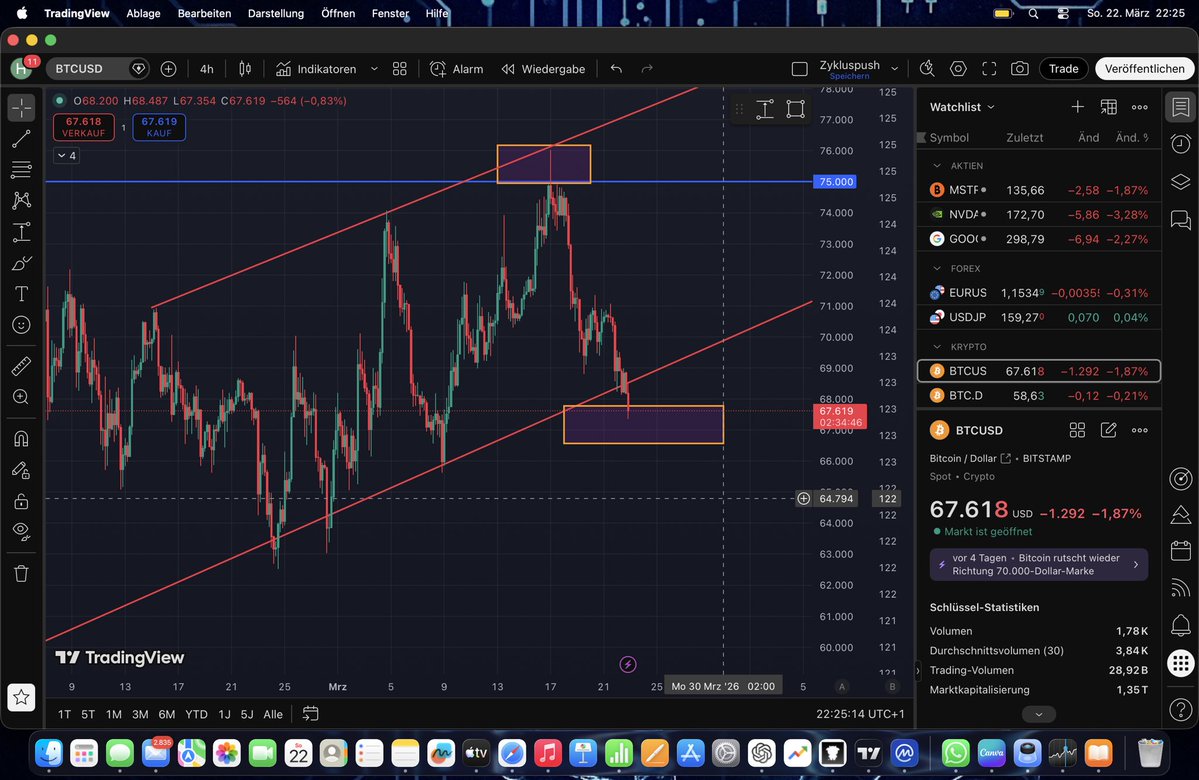Open the alerts clock panel icon
This screenshot has width=1199, height=780.
pos(1181,143)
